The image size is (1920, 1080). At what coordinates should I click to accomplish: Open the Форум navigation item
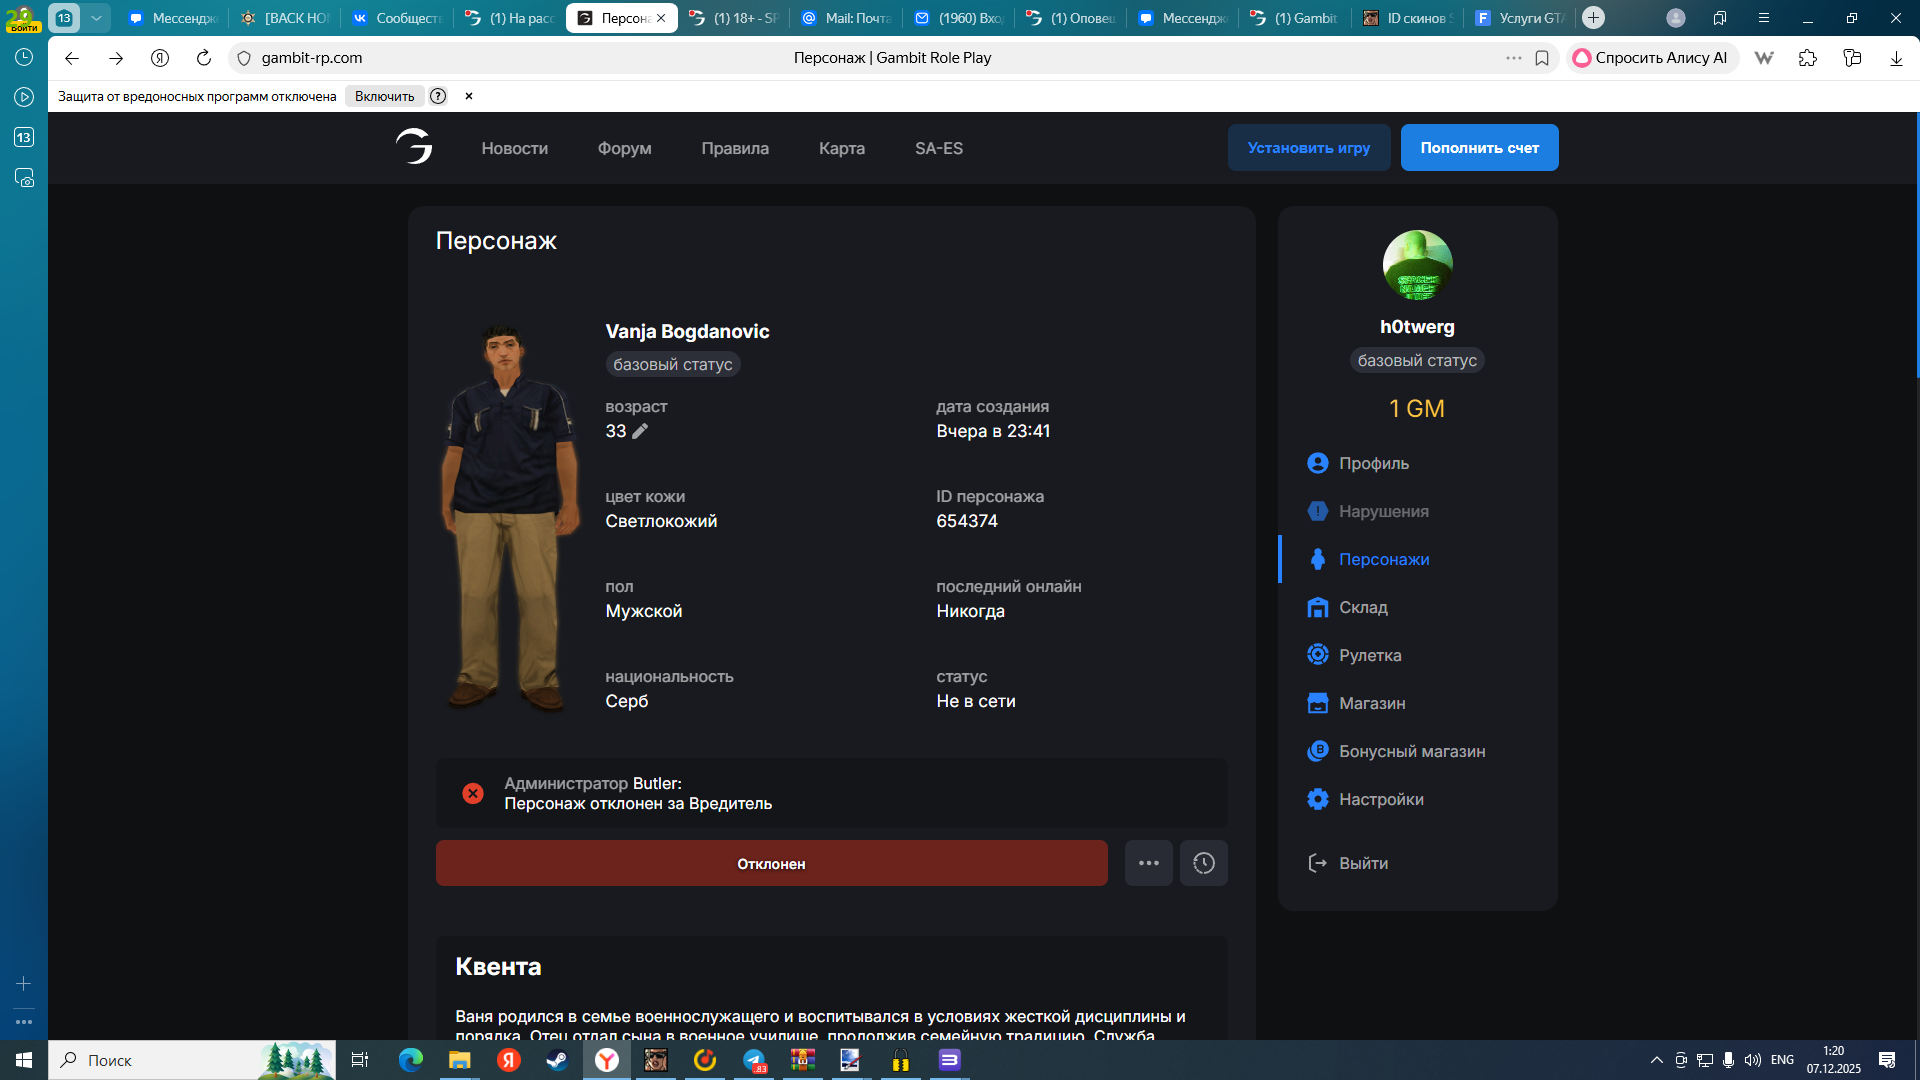624,148
